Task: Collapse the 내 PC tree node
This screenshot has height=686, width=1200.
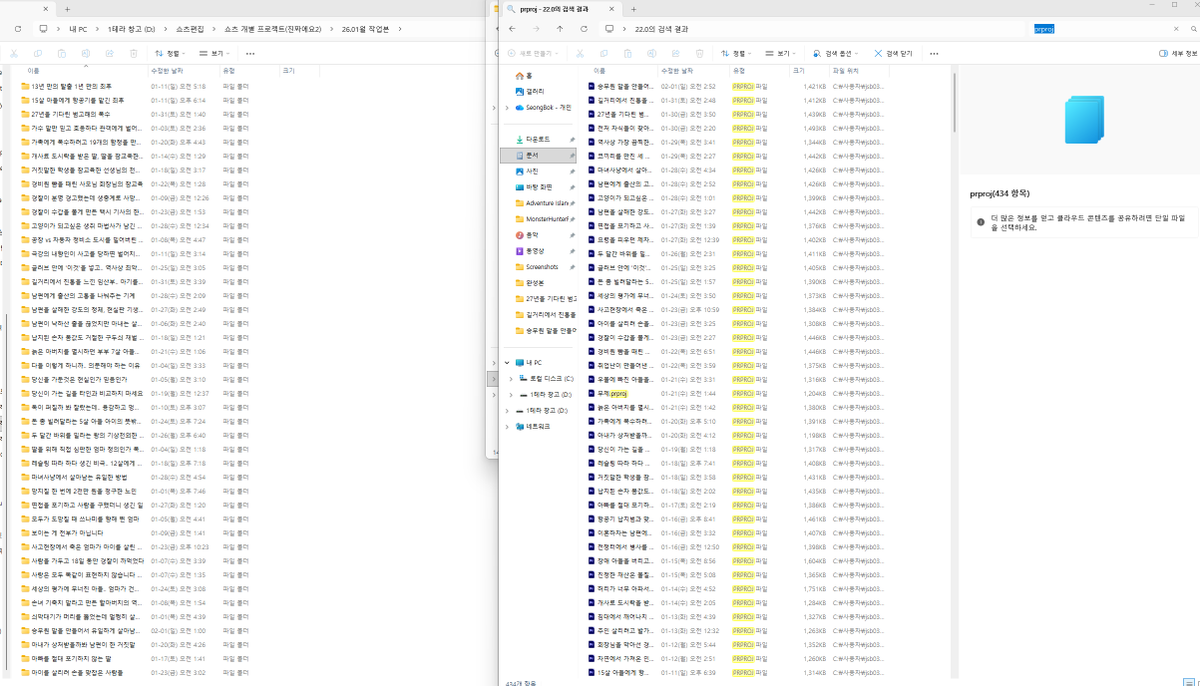Action: coord(507,363)
